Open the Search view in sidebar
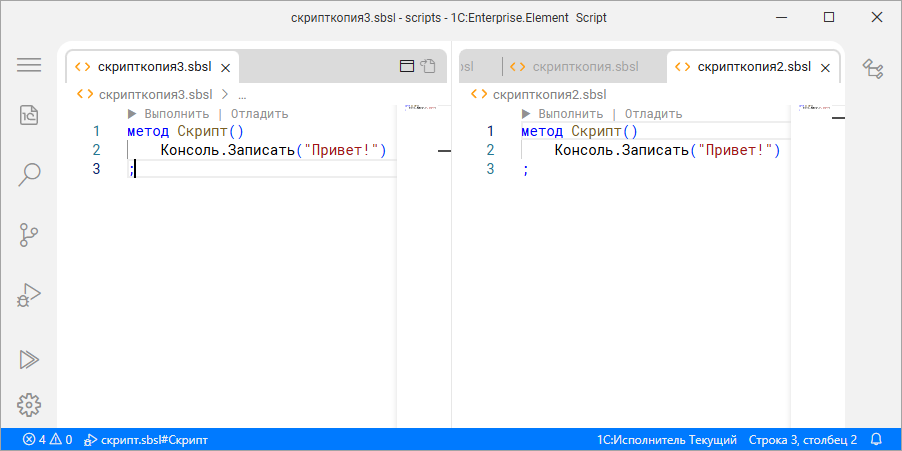Screen dimensions: 902x451 [29, 175]
